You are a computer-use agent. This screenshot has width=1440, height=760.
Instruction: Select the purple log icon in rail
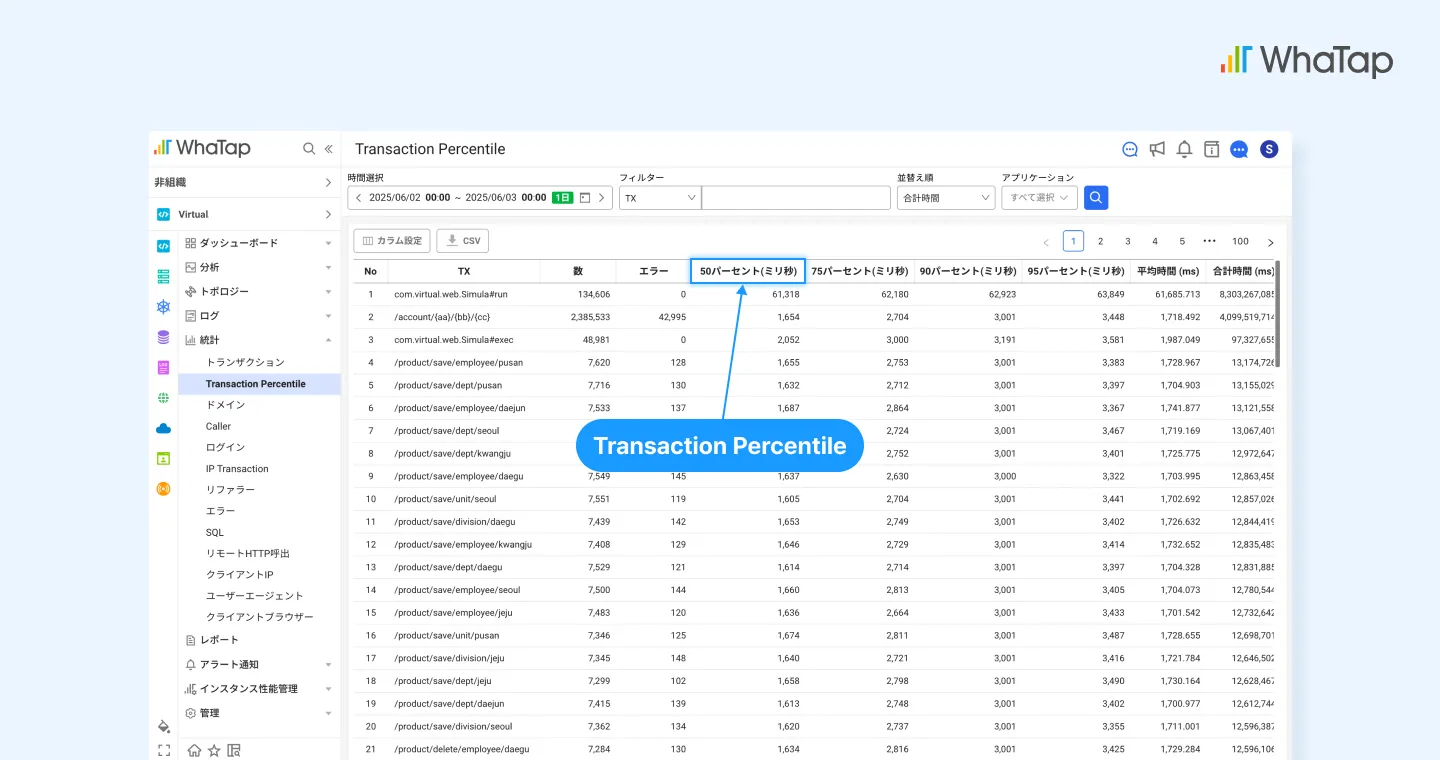point(163,368)
